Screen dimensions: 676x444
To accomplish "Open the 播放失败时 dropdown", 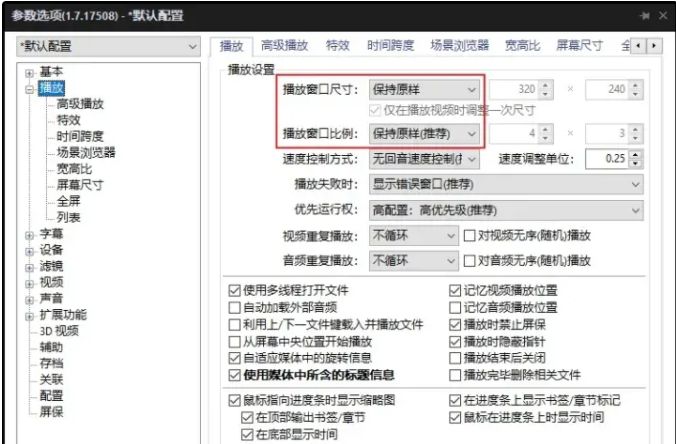I will pos(506,184).
